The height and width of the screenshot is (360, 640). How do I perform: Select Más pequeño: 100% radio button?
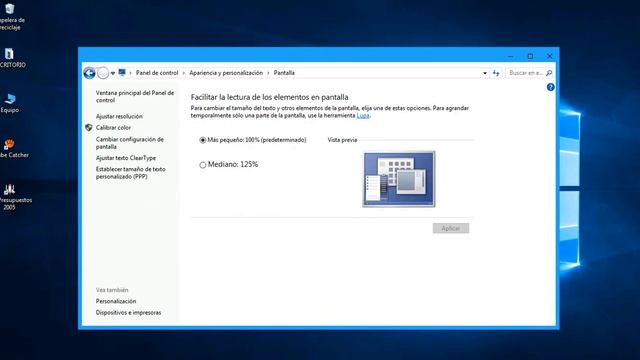pos(202,140)
